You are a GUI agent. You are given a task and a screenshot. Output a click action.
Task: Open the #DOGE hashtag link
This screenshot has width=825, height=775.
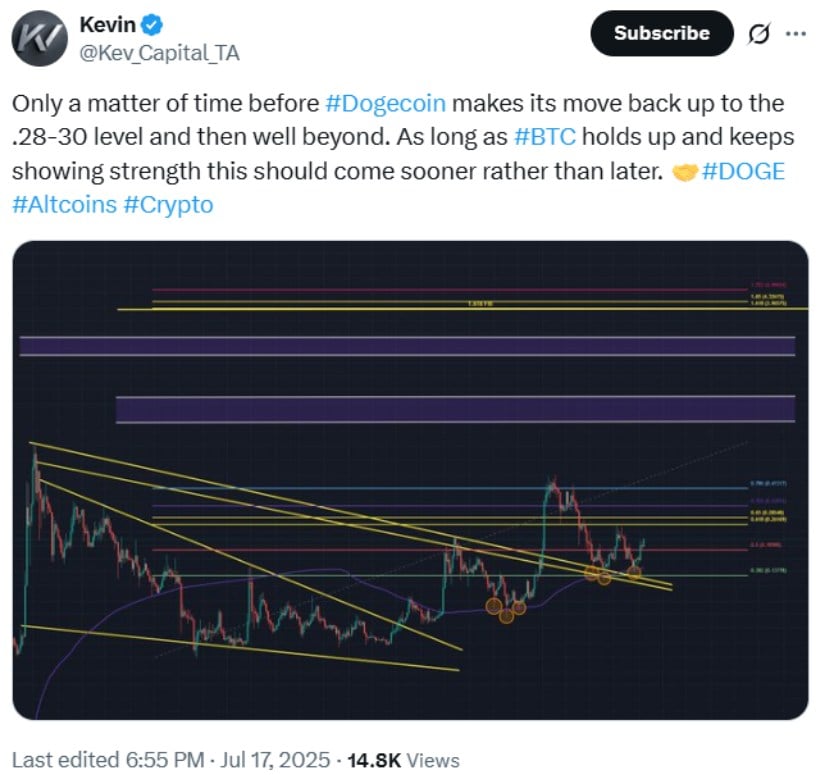pos(743,172)
